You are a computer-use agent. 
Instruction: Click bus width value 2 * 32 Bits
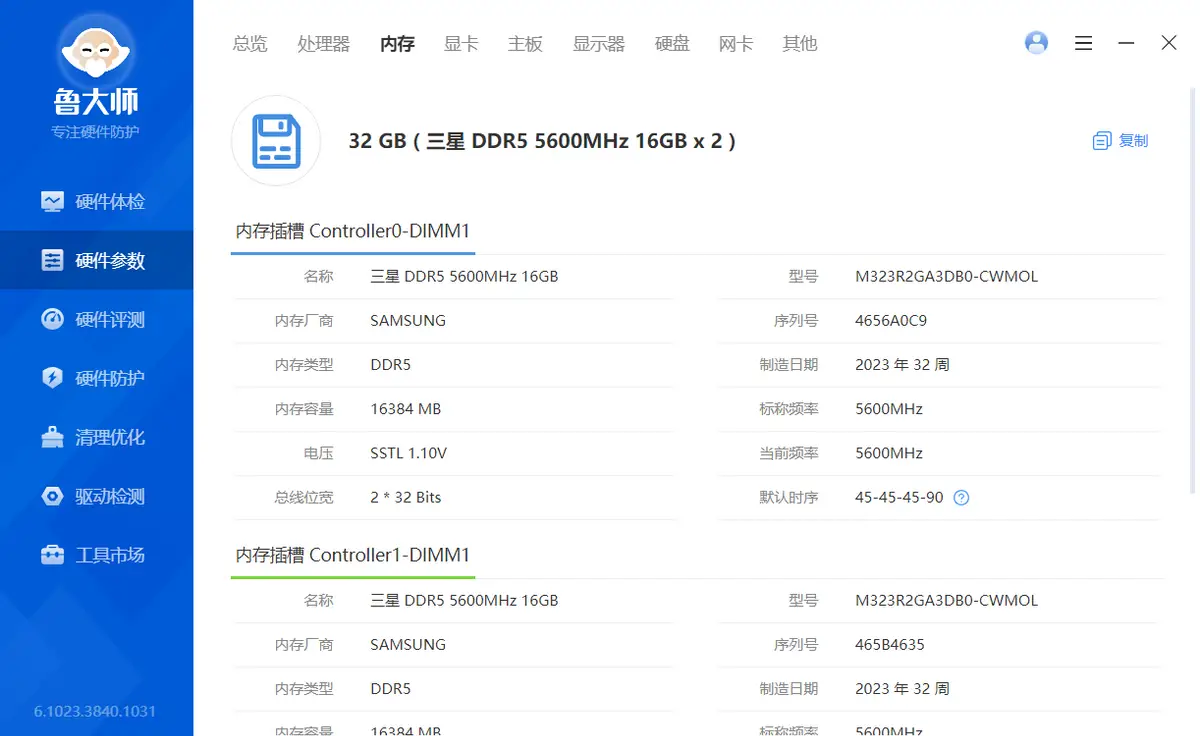(405, 497)
